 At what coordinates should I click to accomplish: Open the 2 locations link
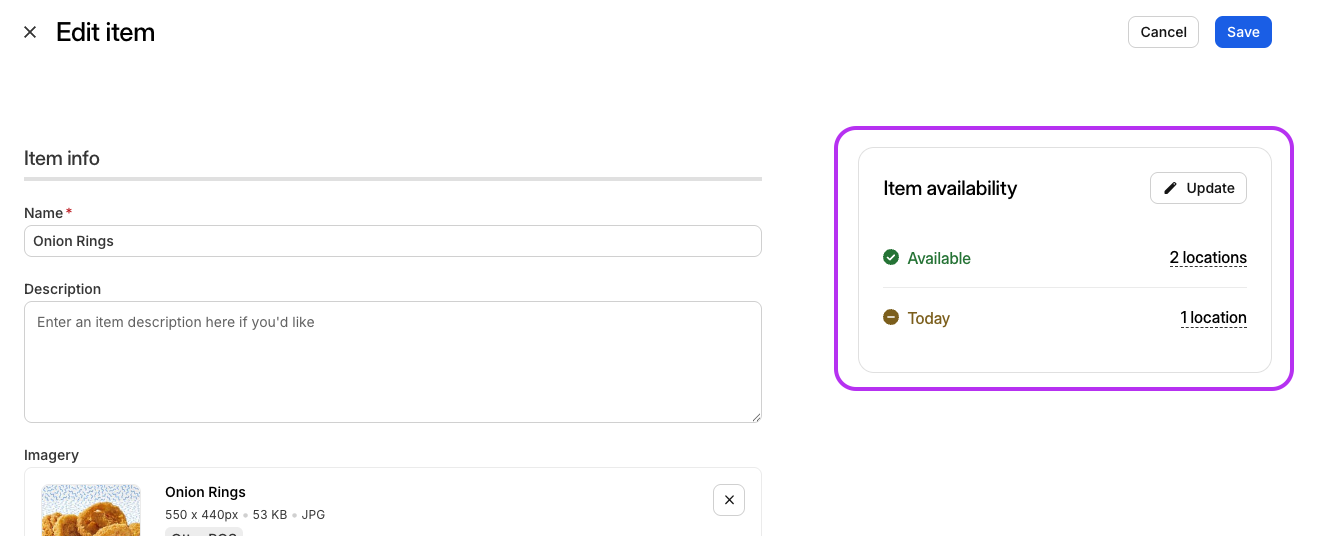pyautogui.click(x=1208, y=258)
